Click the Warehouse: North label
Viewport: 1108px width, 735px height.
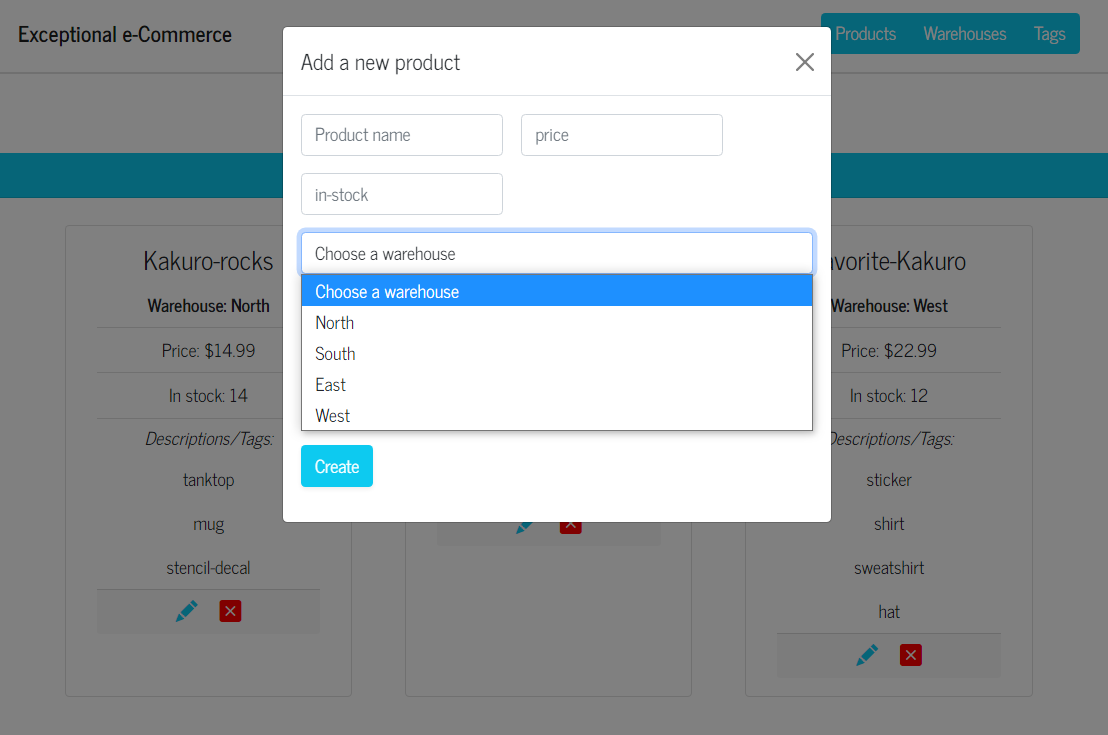tap(208, 306)
